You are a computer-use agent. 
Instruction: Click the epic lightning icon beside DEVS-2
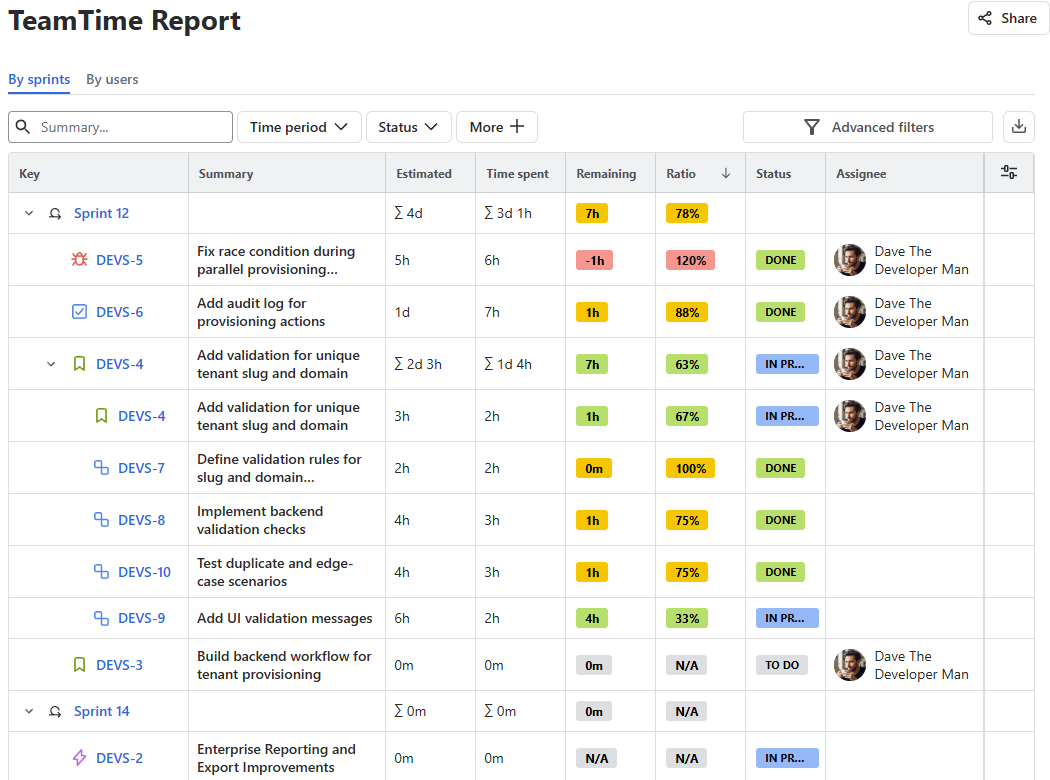tap(80, 758)
